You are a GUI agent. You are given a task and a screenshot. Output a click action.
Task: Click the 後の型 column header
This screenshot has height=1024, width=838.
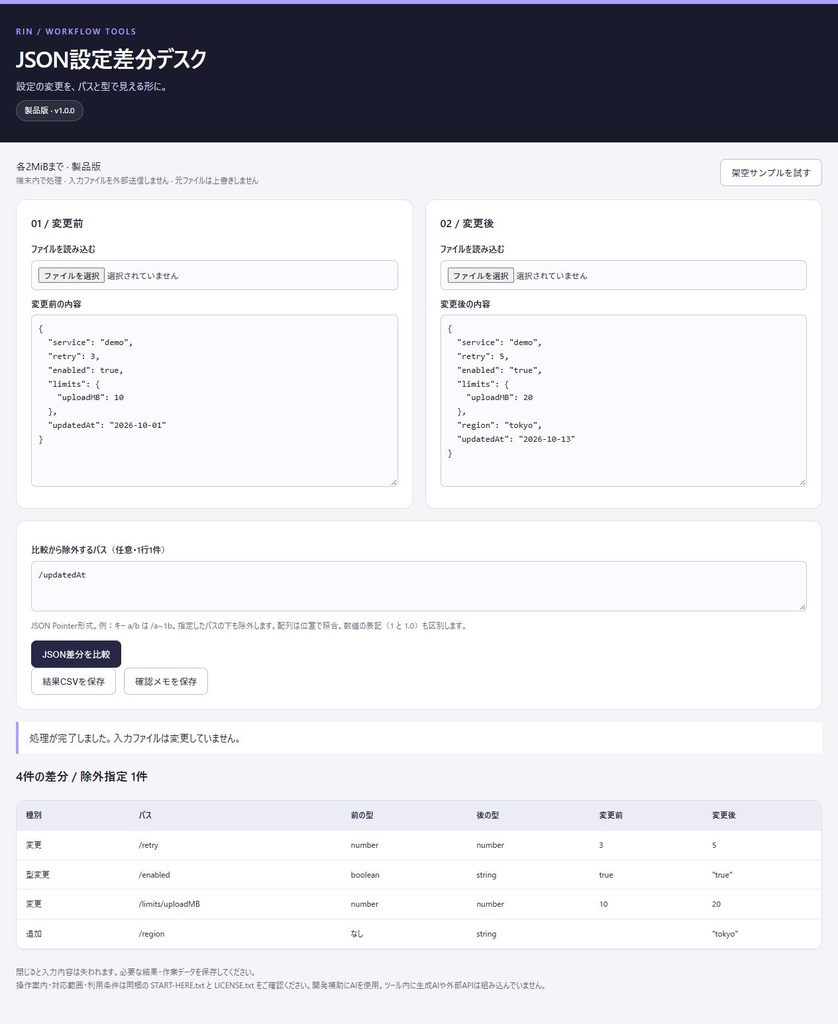(x=488, y=815)
